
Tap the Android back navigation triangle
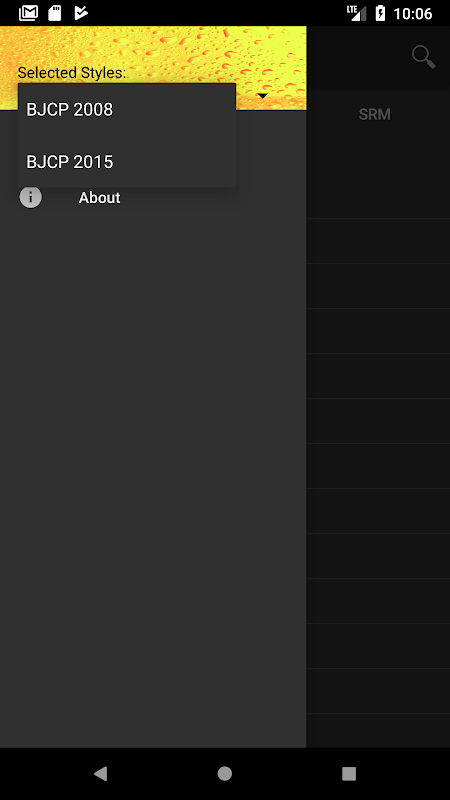click(x=101, y=773)
